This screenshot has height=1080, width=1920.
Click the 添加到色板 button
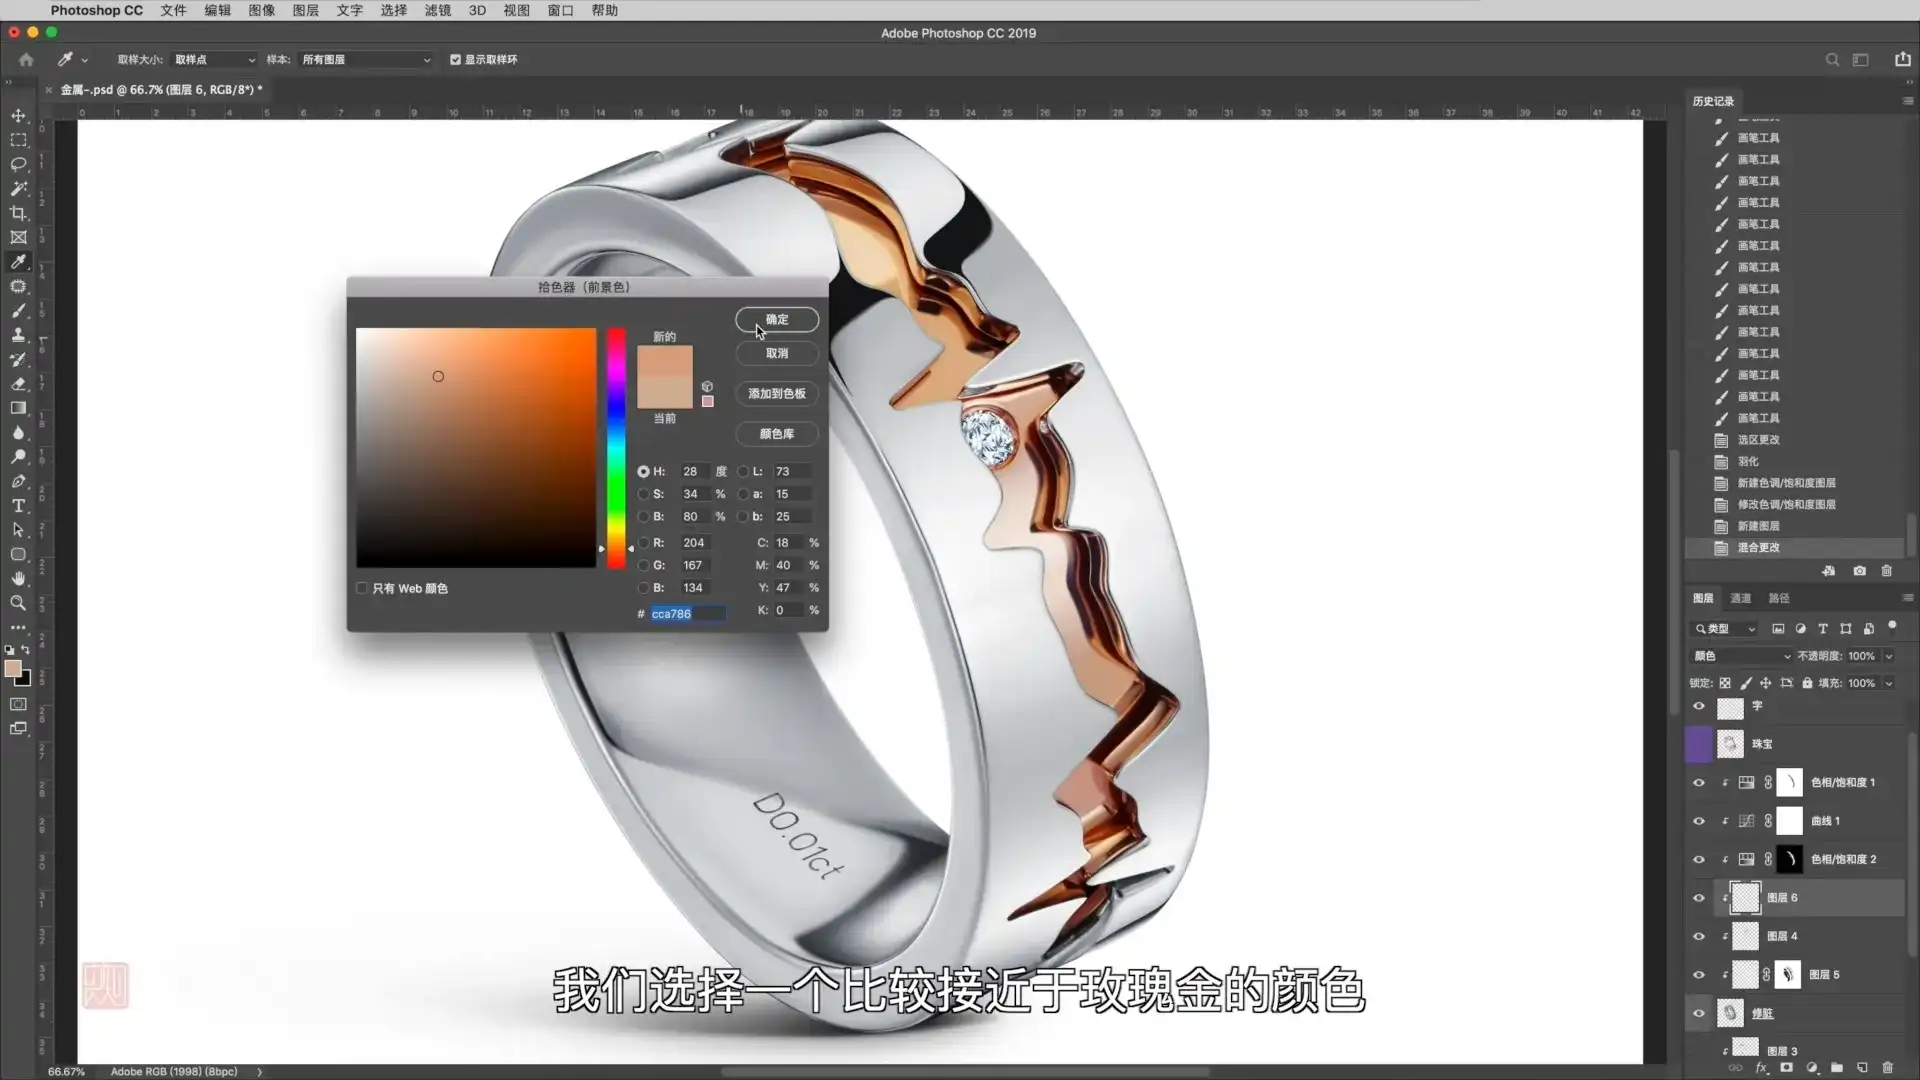click(777, 394)
